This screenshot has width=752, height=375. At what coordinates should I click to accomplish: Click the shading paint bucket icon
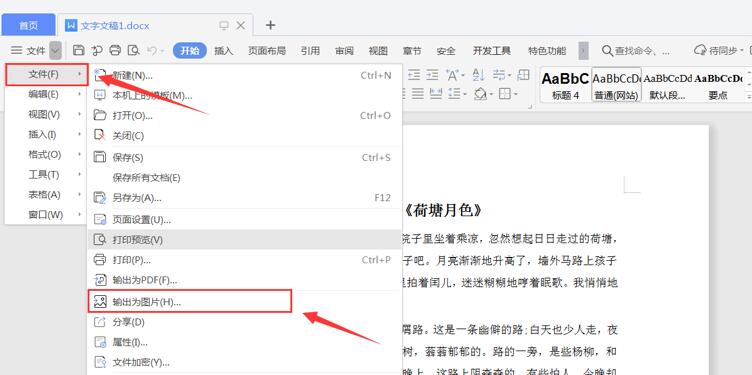tap(480, 94)
